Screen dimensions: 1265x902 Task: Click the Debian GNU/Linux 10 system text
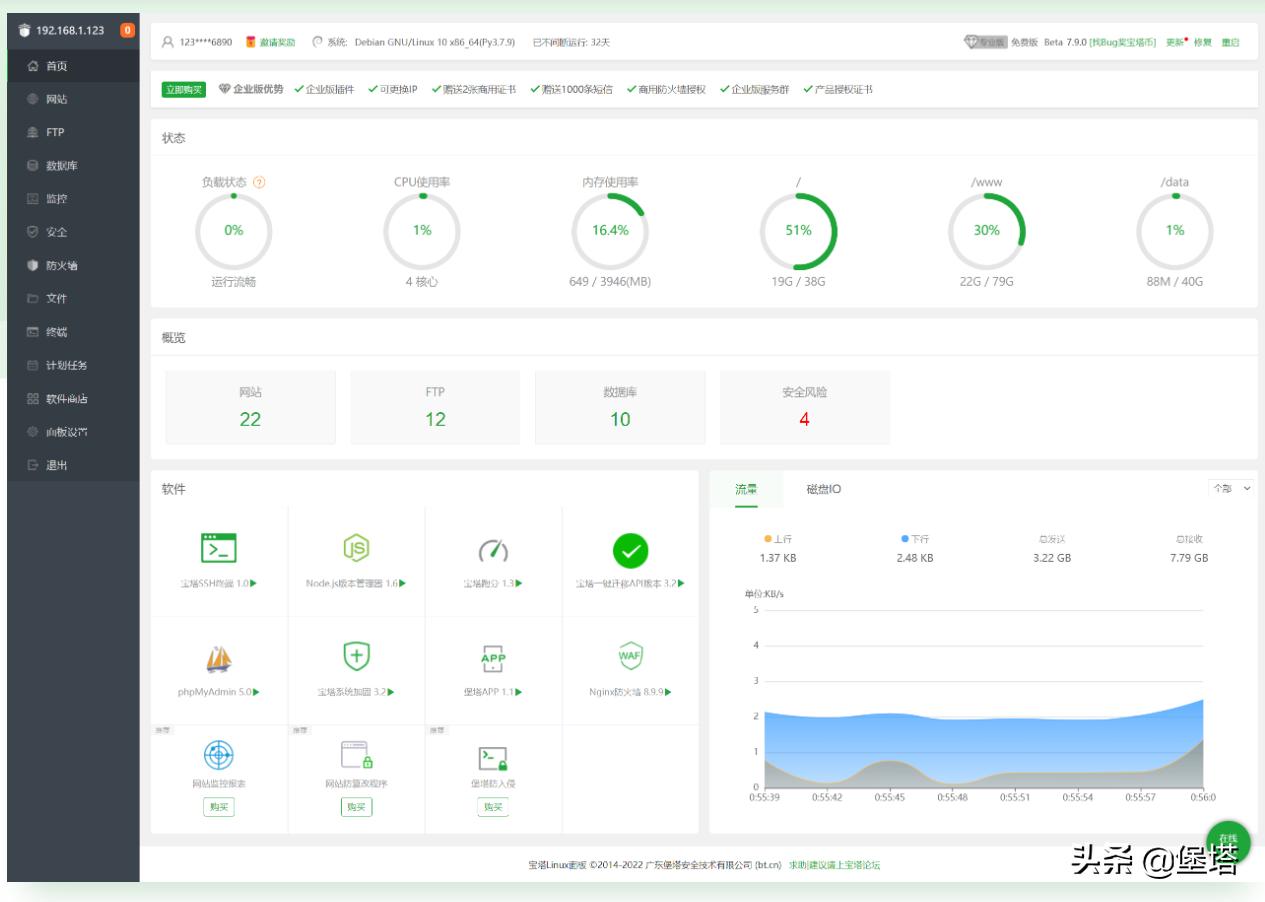(x=435, y=42)
